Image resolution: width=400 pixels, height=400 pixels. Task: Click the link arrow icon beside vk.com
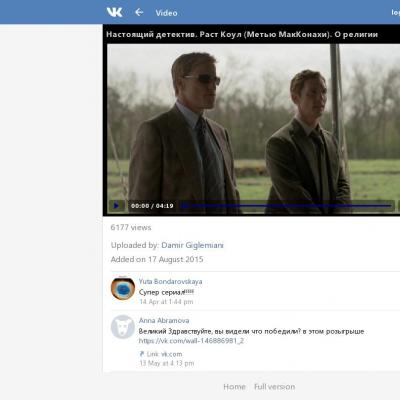142,354
